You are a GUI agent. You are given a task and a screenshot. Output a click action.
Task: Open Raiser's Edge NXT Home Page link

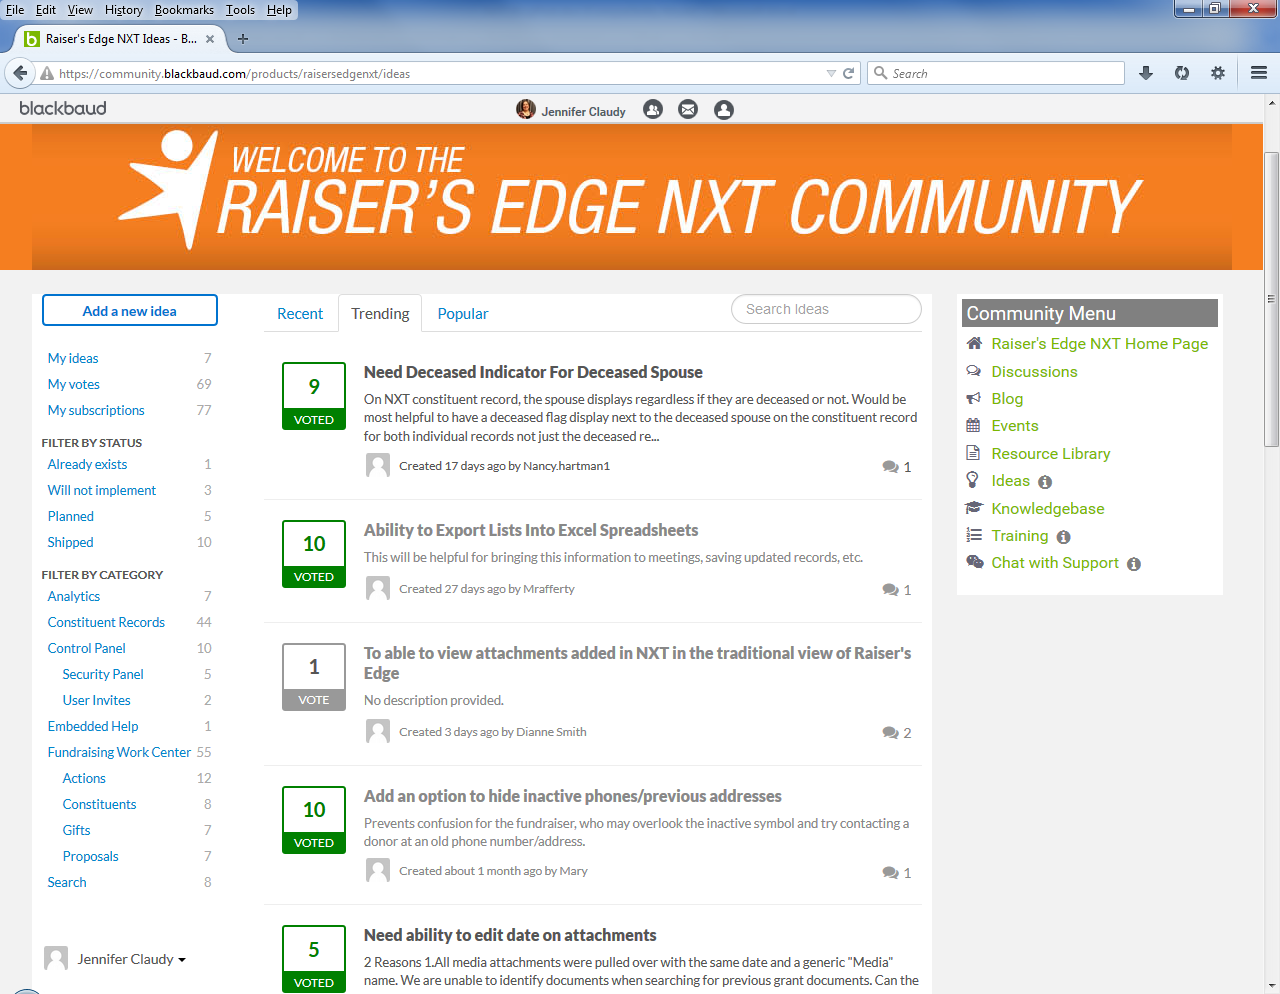tap(1099, 344)
